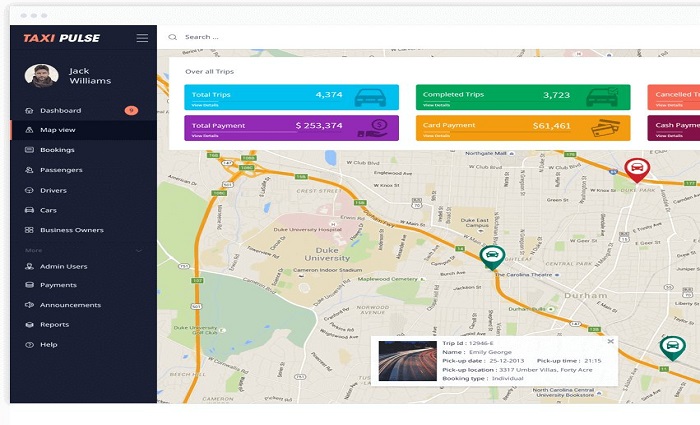Click Jack Williams profile avatar

tap(42, 76)
